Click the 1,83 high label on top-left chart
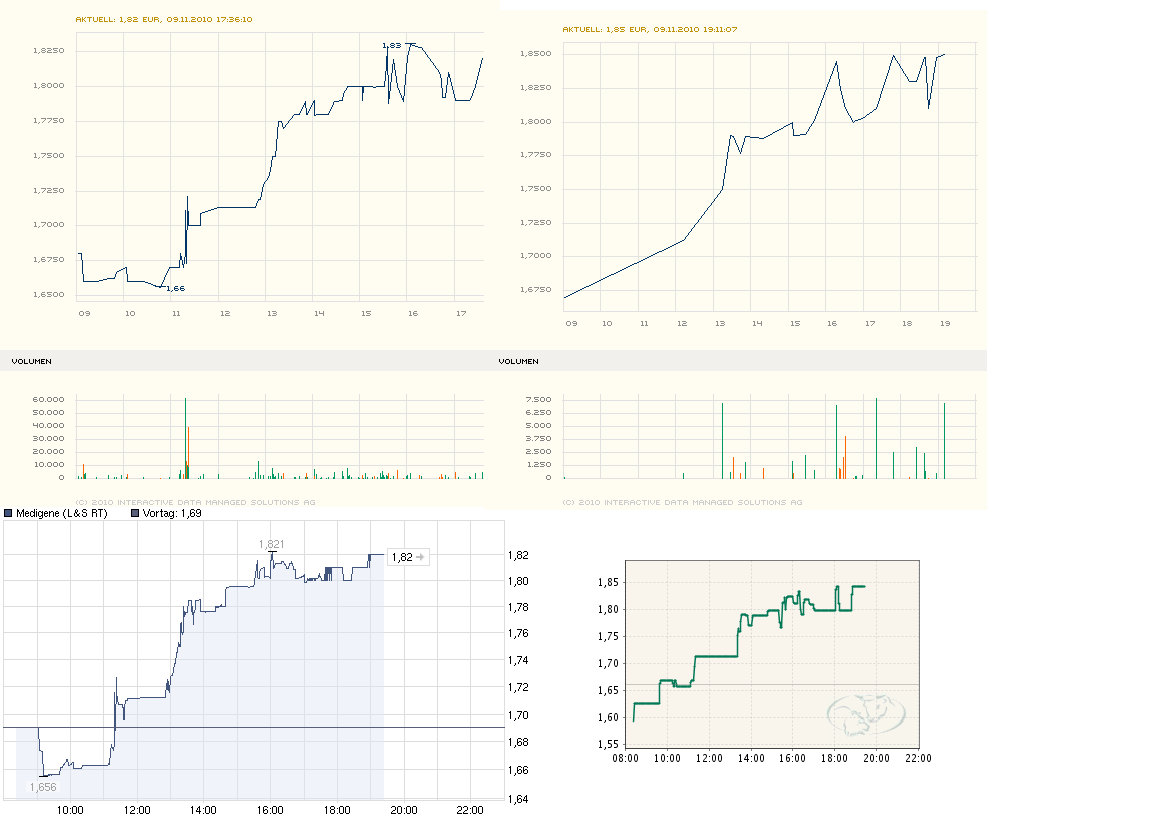The image size is (1168, 829). 392,45
